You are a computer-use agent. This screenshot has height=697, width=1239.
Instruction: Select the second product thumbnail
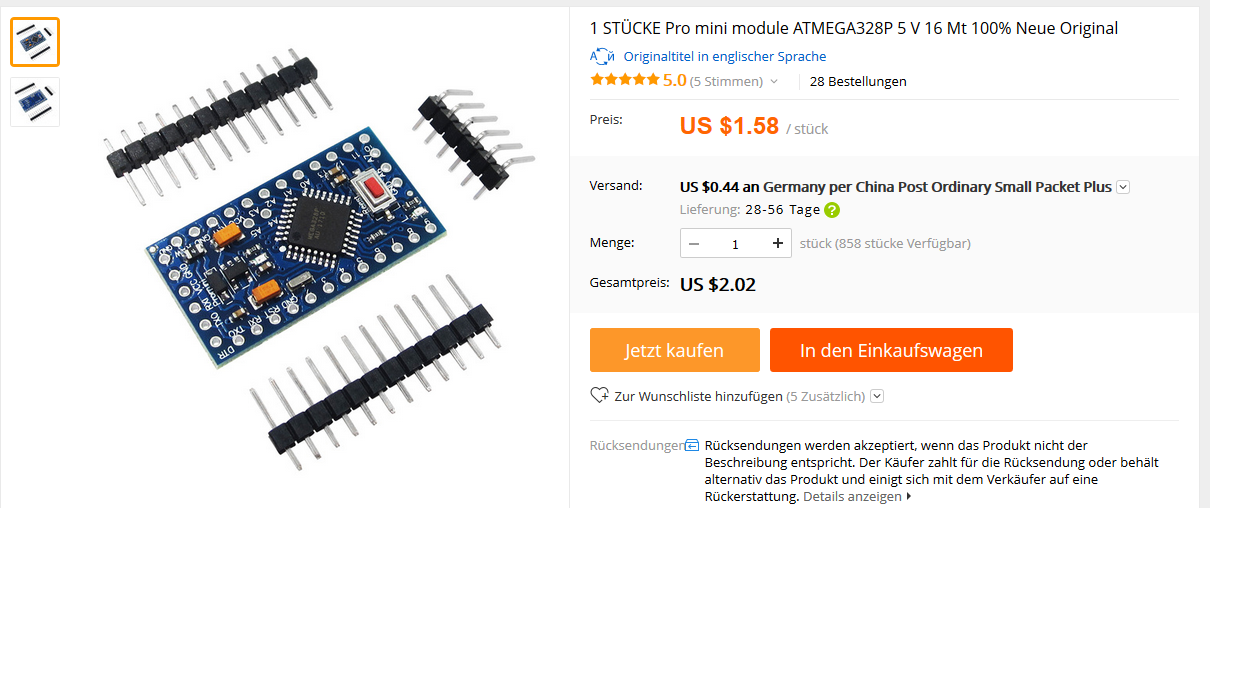point(35,102)
